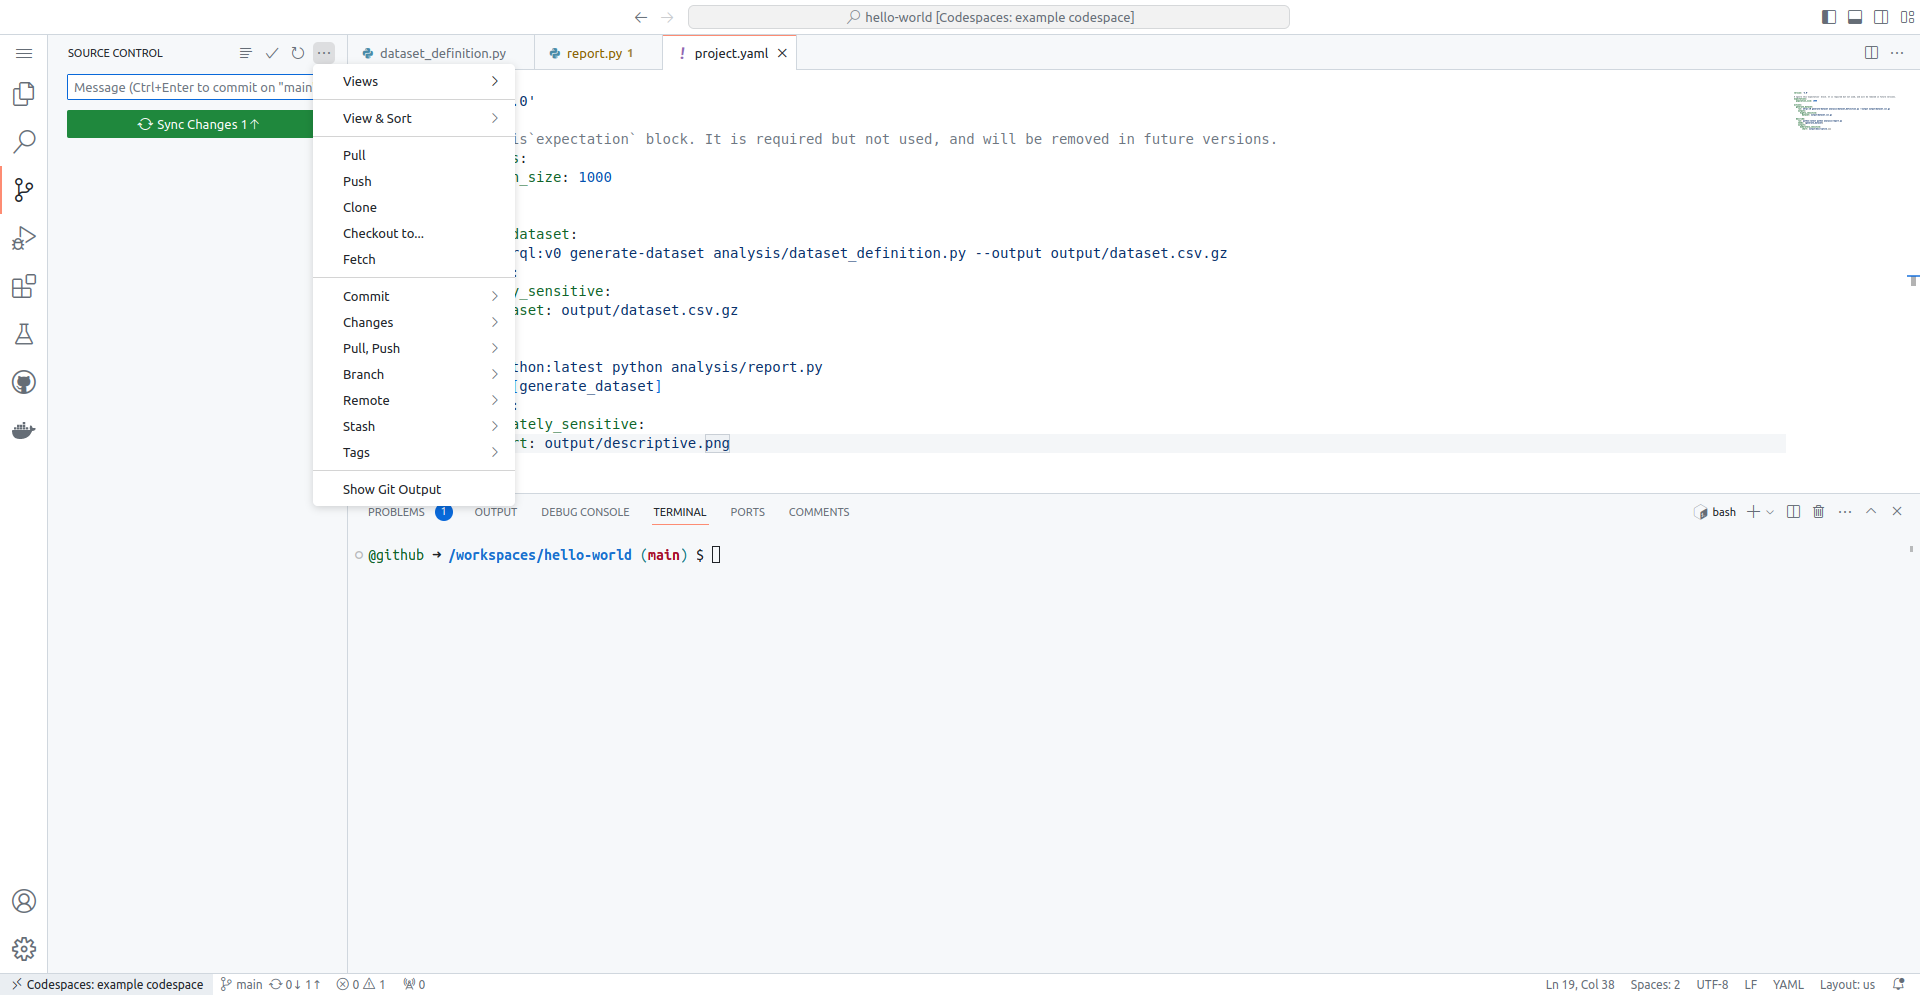Click the notifications bell in status bar

(x=1899, y=985)
